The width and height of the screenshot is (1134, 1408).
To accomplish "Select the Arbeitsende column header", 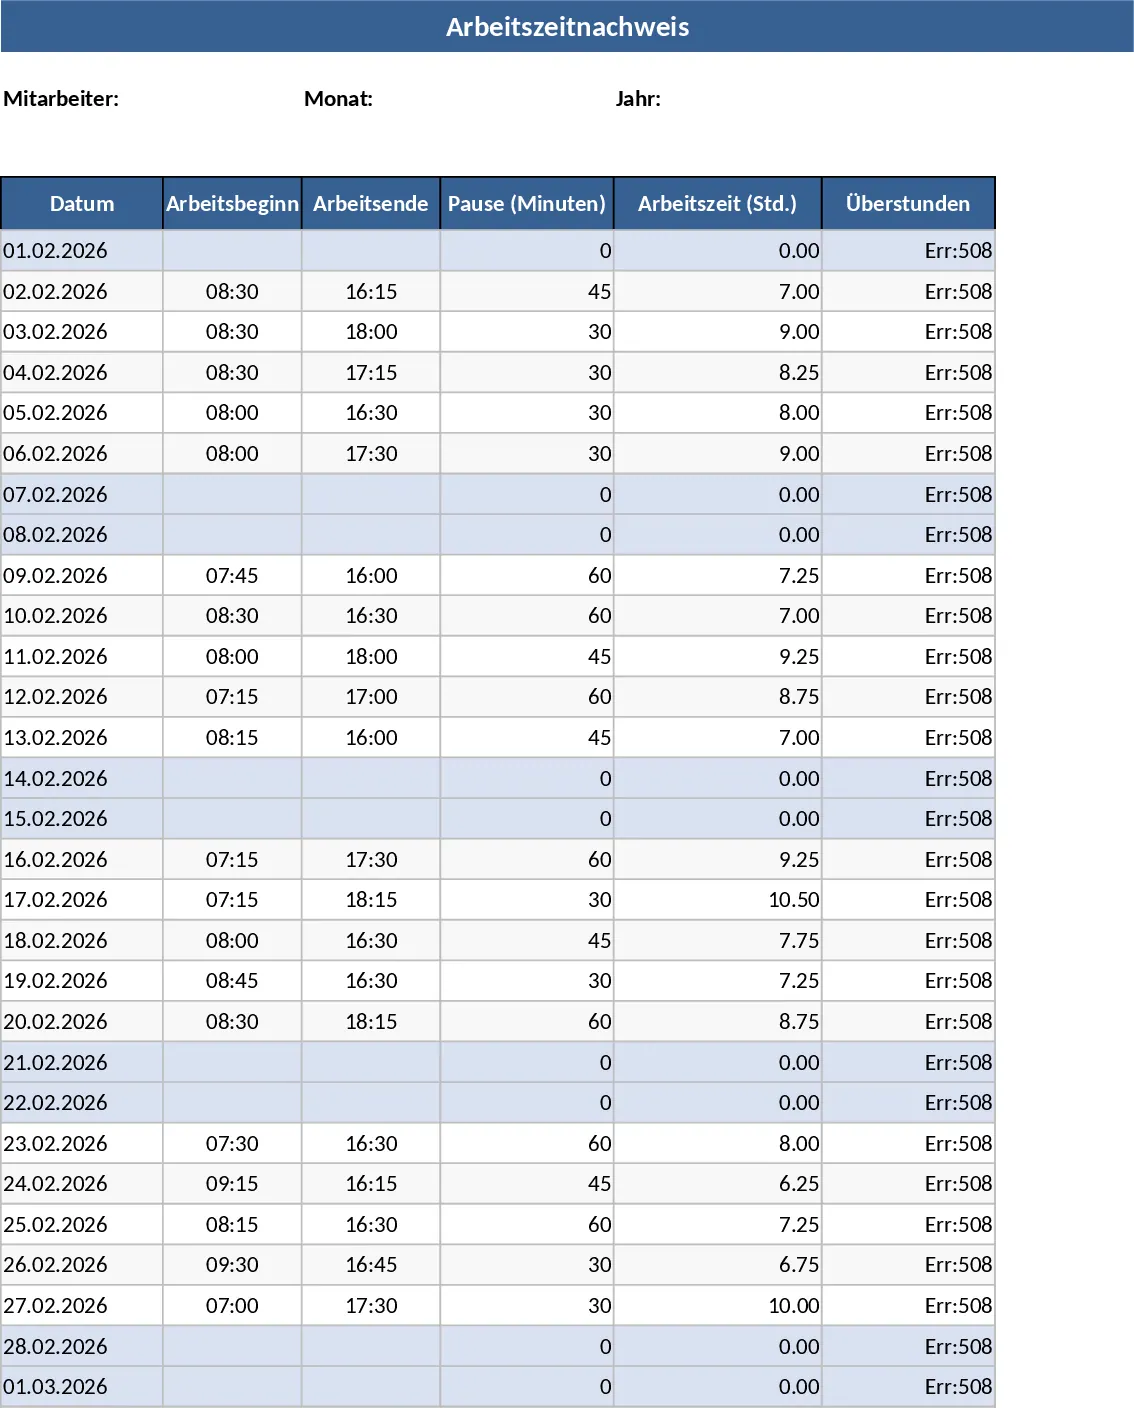I will [x=370, y=203].
